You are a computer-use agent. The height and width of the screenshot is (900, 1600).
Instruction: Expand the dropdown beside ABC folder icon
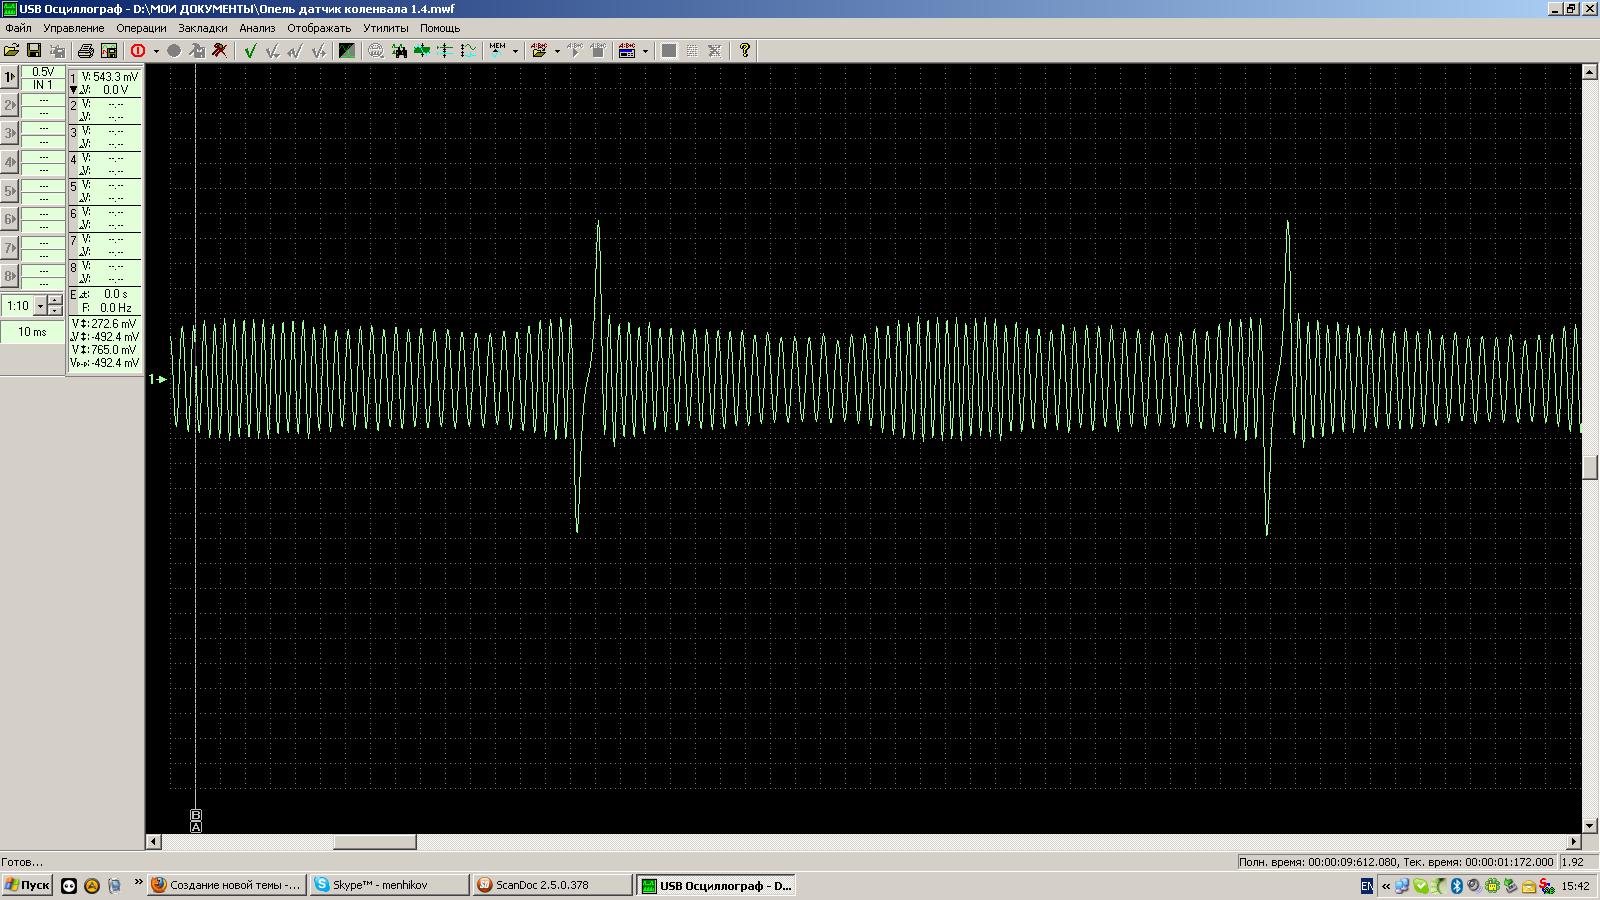[x=557, y=51]
